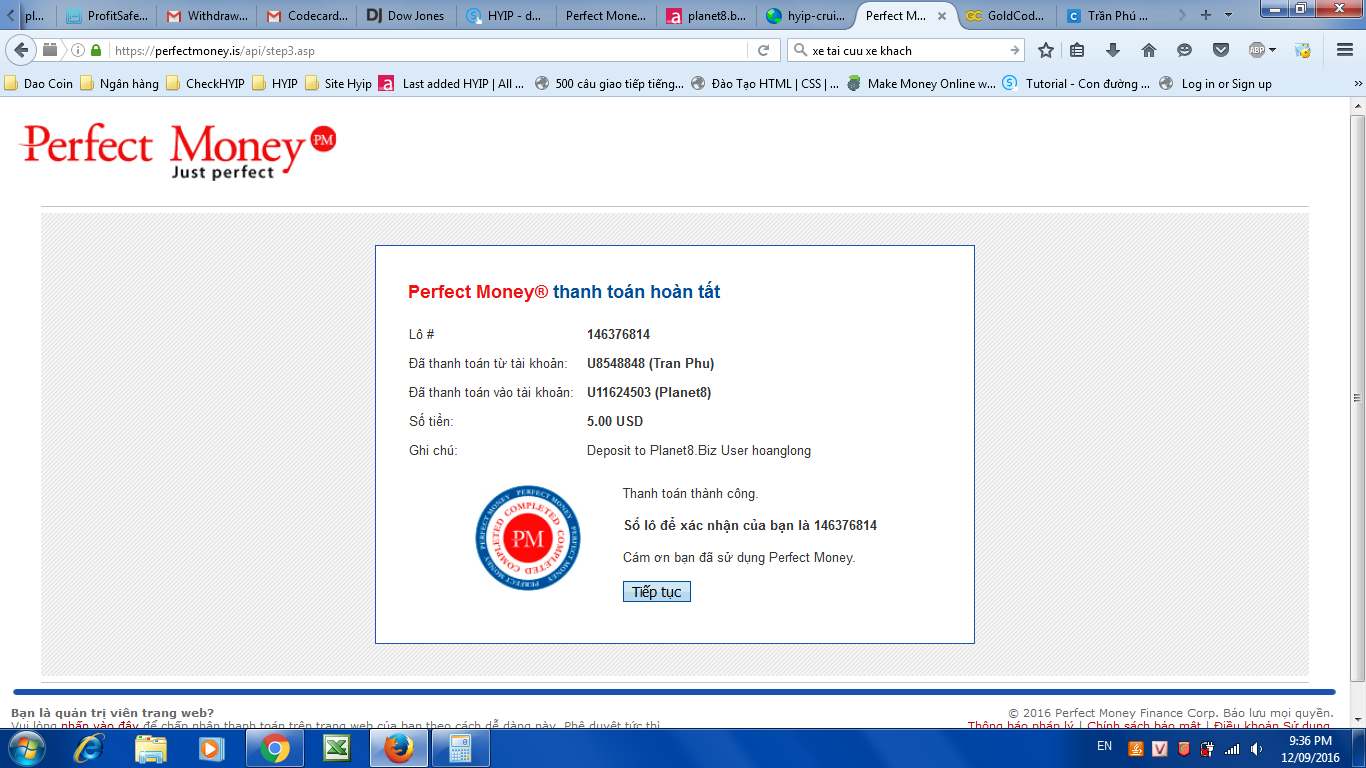Click the network signal tray icon
Screen dimensions: 1366x768
[x=1232, y=748]
